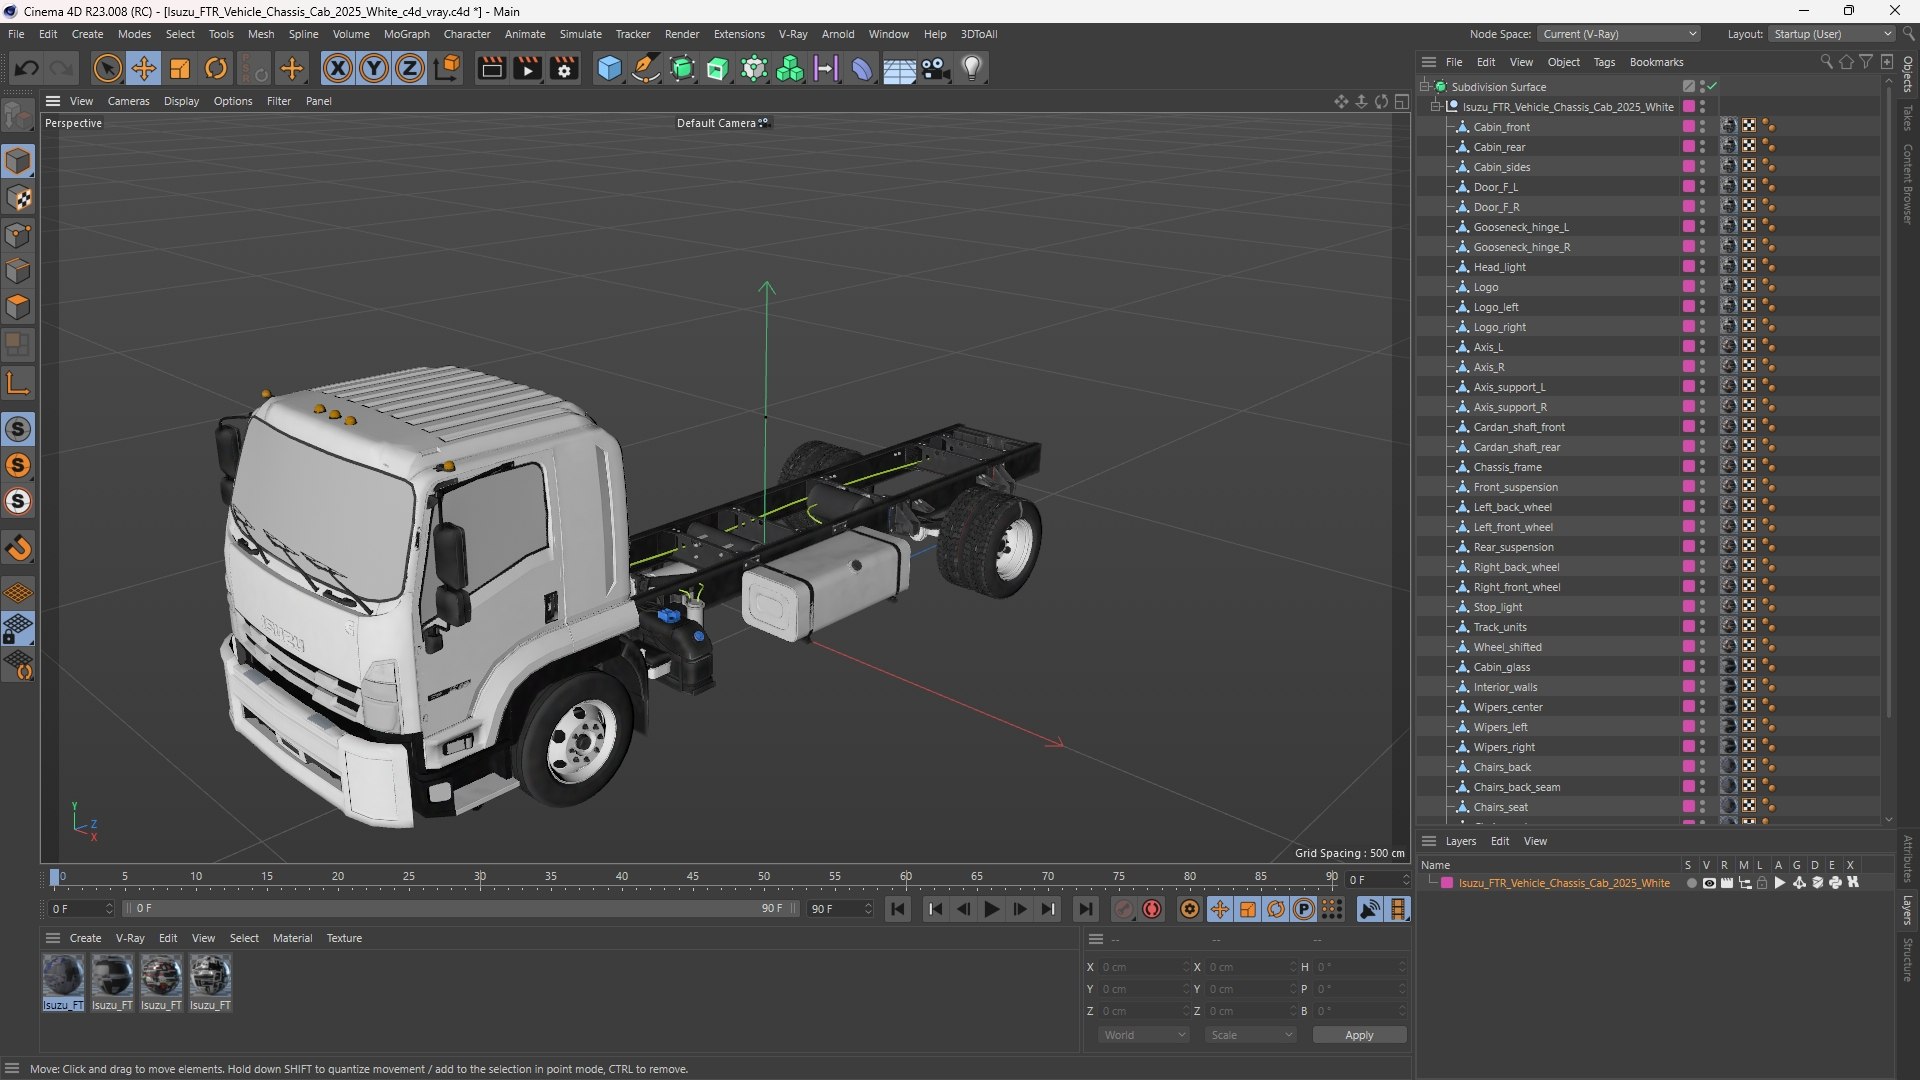Toggle Enable Snap magnet icon
This screenshot has width=1920, height=1080.
click(18, 548)
